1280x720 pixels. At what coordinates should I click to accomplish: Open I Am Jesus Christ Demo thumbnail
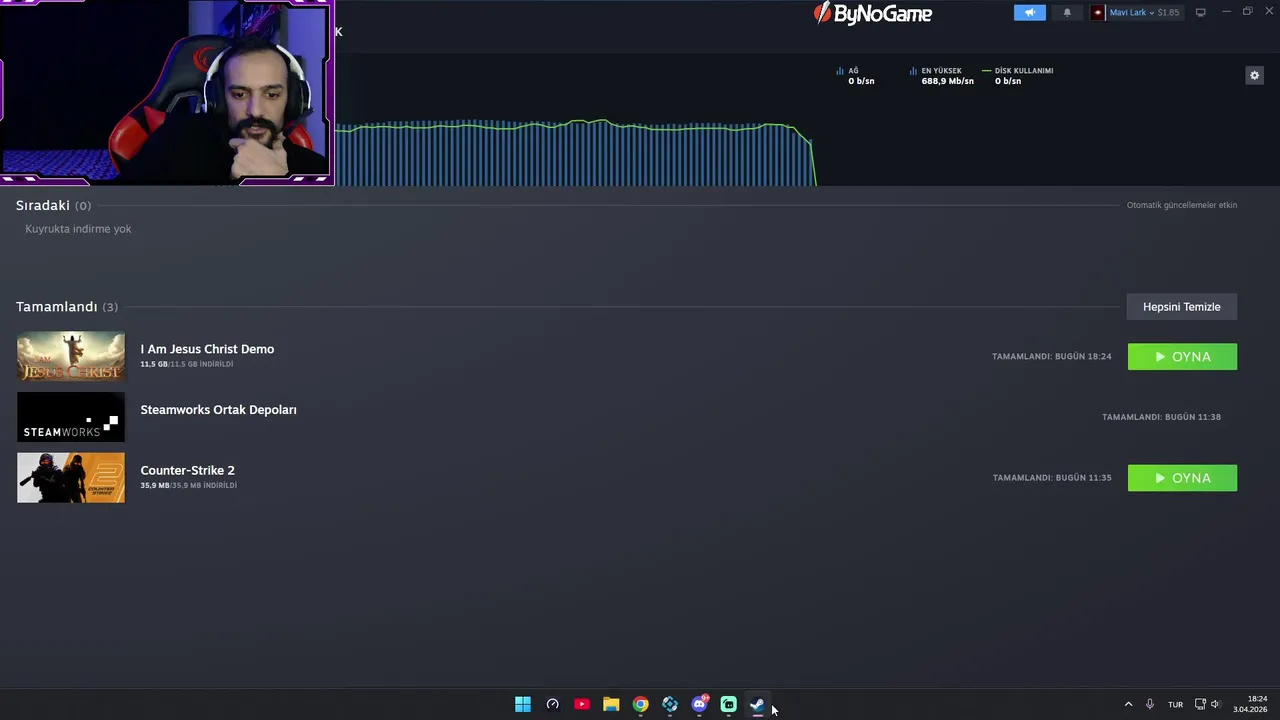coord(71,356)
